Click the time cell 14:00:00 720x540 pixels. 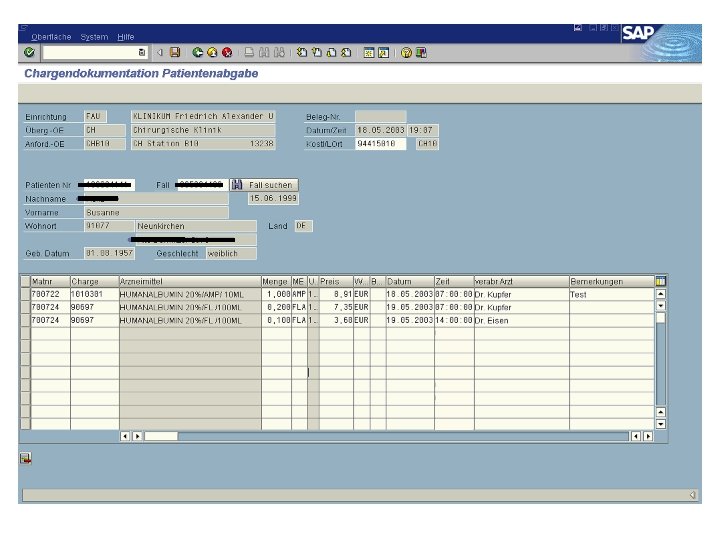[x=454, y=321]
